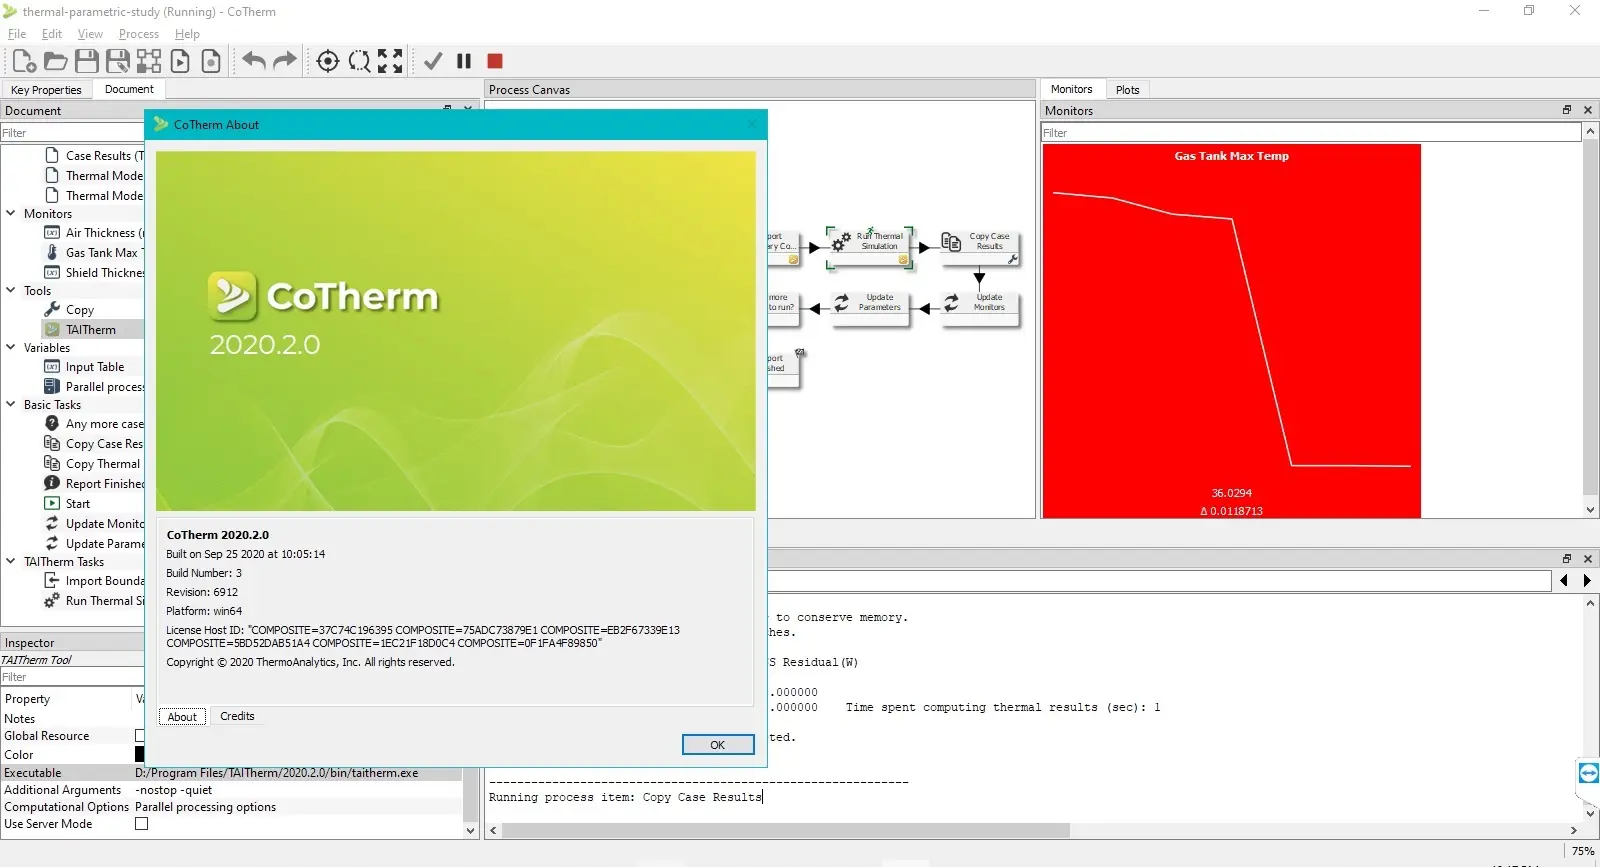Float the Monitors panel

click(x=1567, y=110)
